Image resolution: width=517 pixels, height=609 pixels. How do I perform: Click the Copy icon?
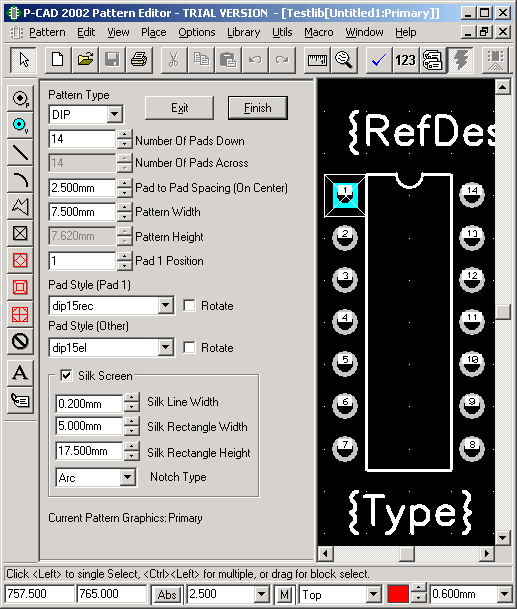[x=201, y=60]
